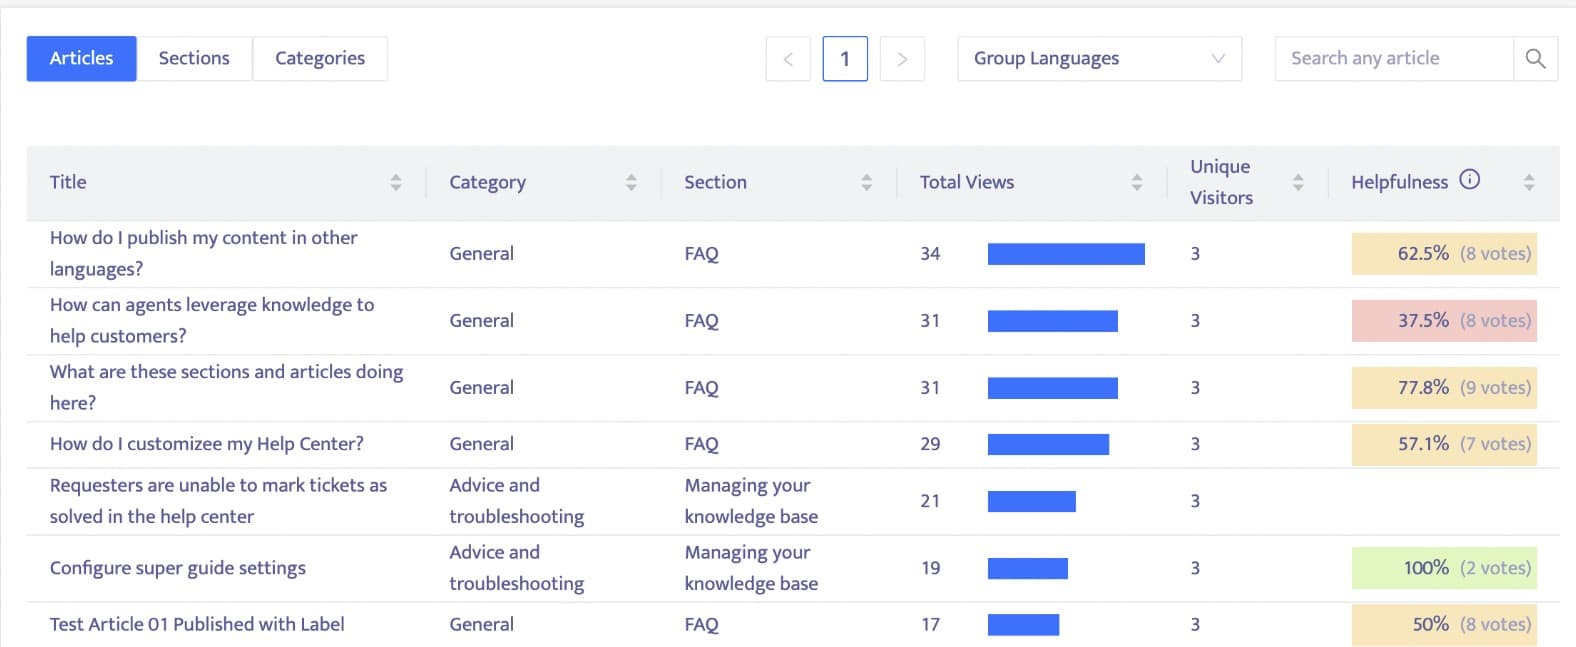The width and height of the screenshot is (1576, 647).
Task: Open Requesters are unable to mark tickets article
Action: (x=219, y=501)
